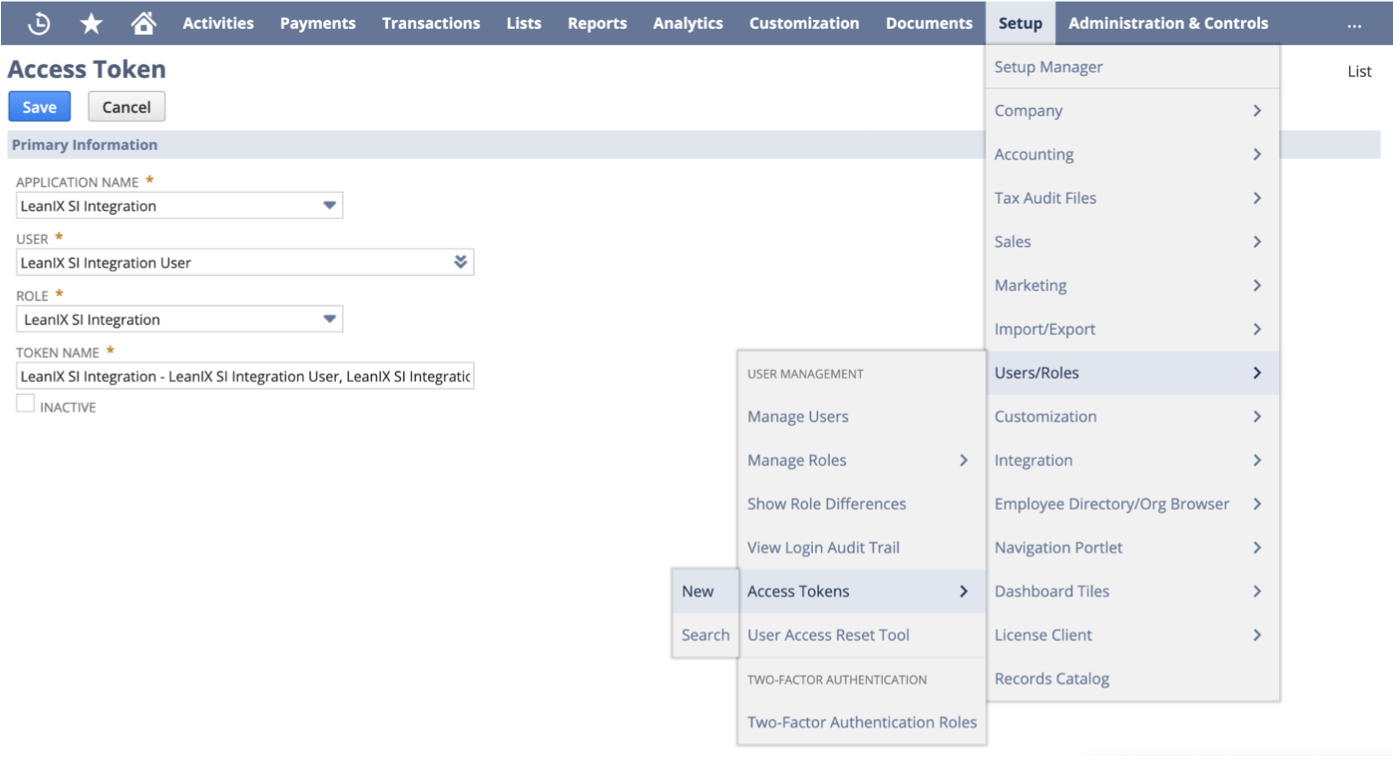This screenshot has width=1396, height=760.
Task: Open Administration & Controls menu
Action: point(1168,23)
